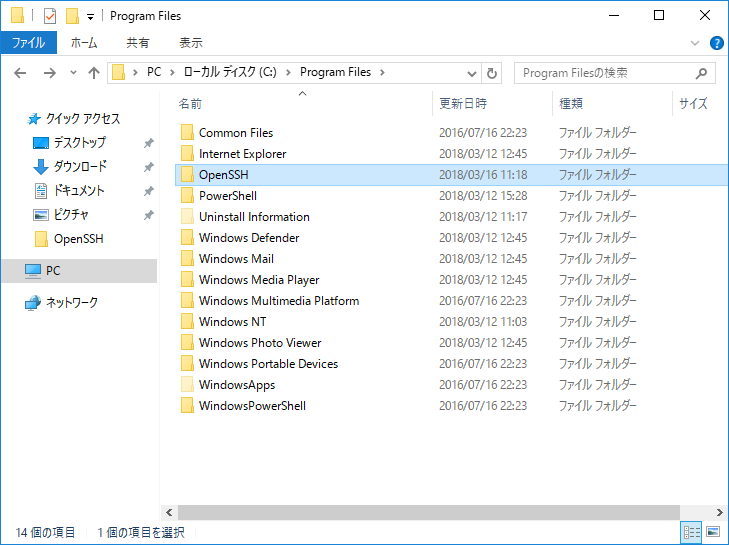Viewport: 729px width, 545px height.
Task: Click the Properties icon in quick access toolbar
Action: coord(50,16)
